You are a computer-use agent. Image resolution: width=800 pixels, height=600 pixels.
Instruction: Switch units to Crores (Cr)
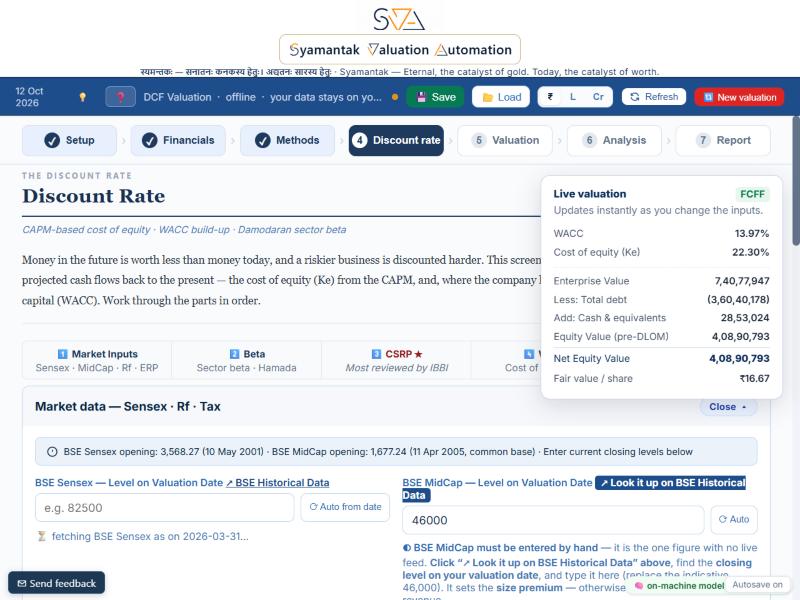coord(598,97)
